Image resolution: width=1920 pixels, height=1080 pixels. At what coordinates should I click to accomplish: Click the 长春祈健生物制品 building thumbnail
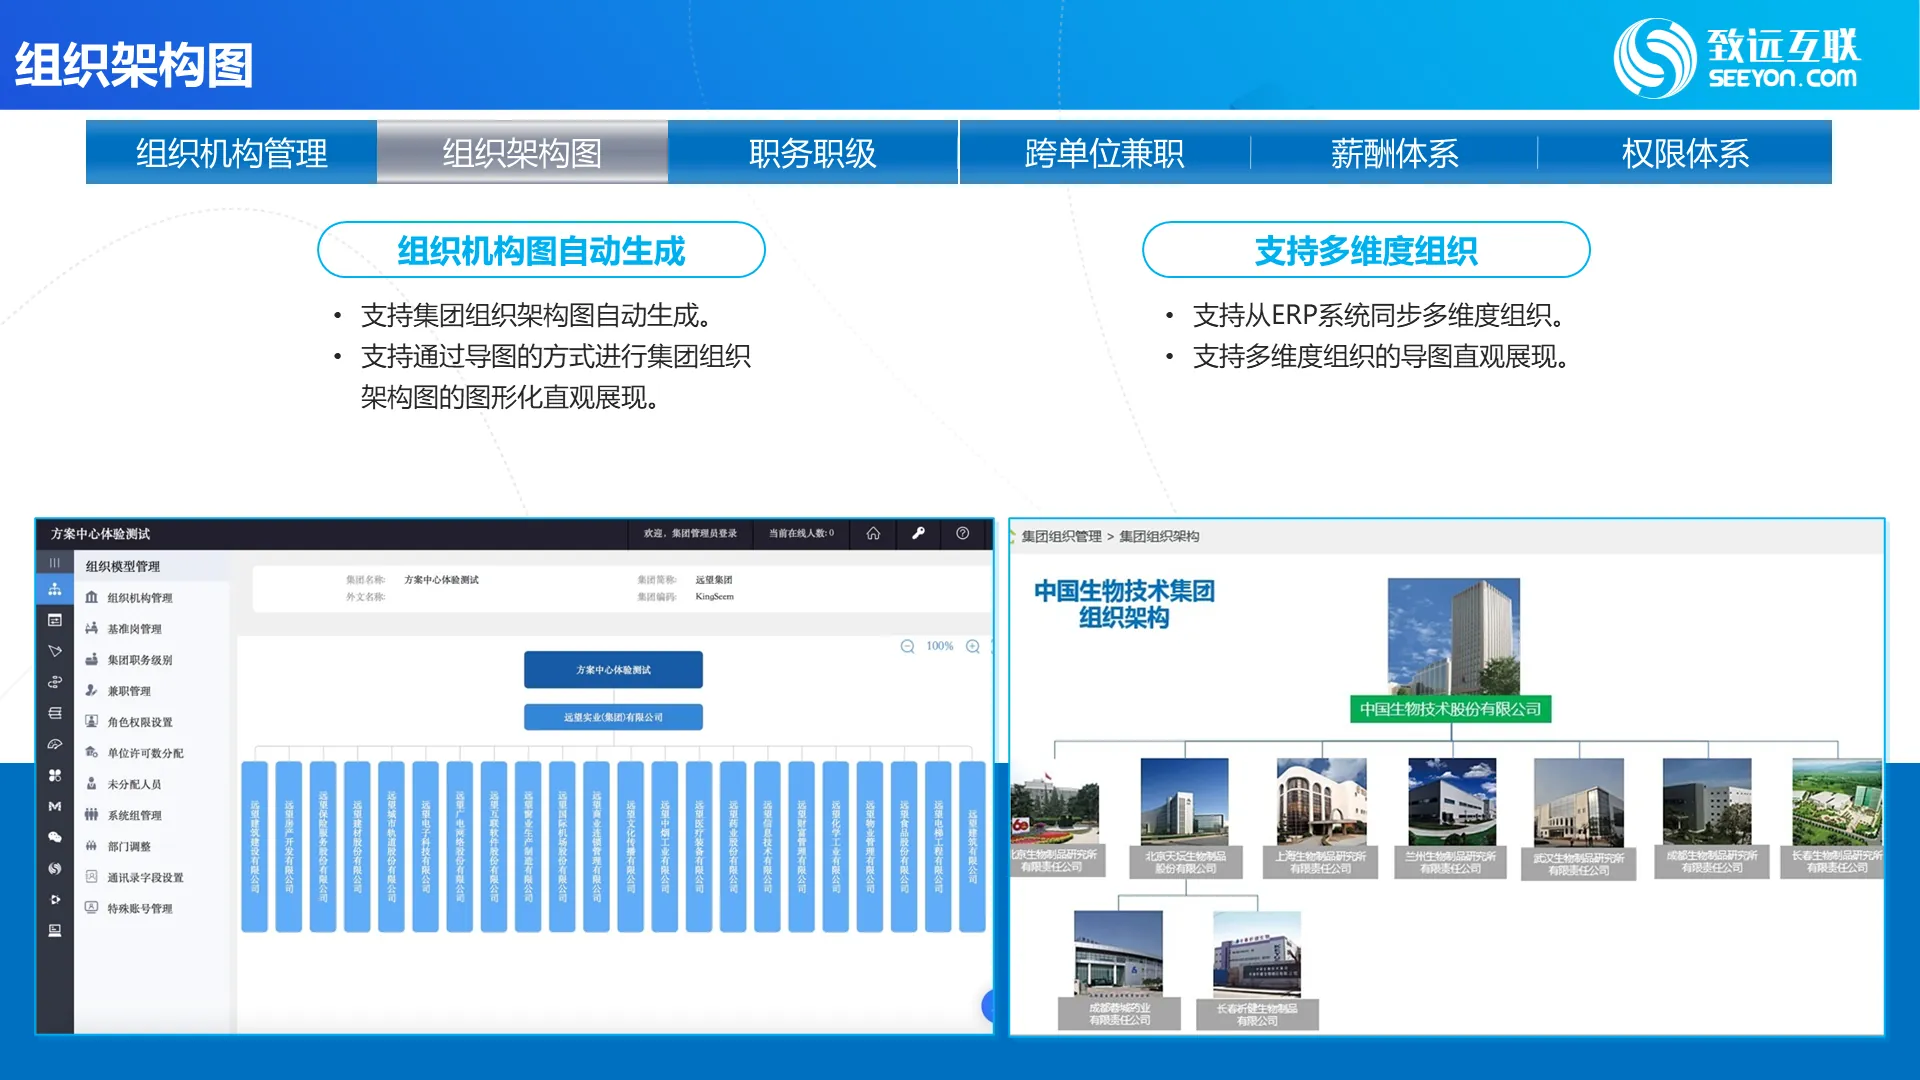1257,955
